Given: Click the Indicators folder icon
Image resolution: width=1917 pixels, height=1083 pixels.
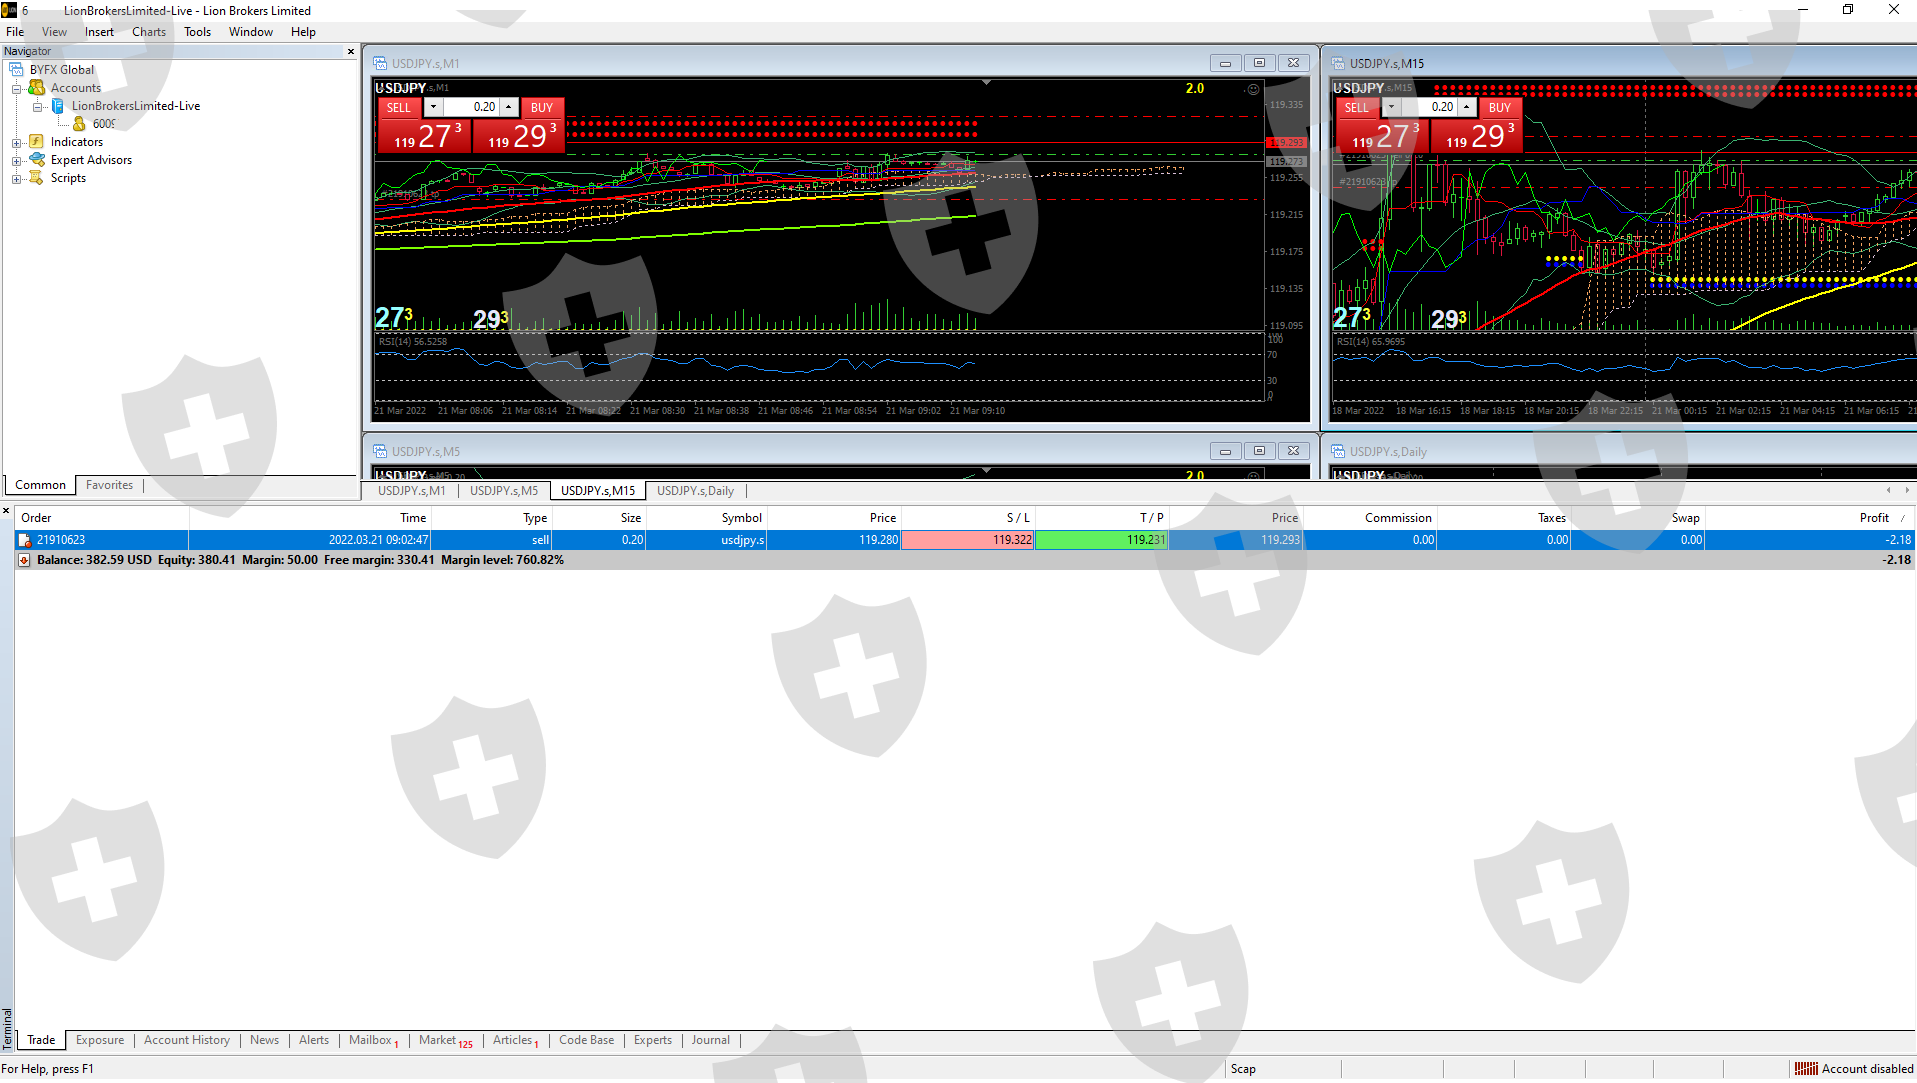Looking at the screenshot, I should tap(37, 142).
